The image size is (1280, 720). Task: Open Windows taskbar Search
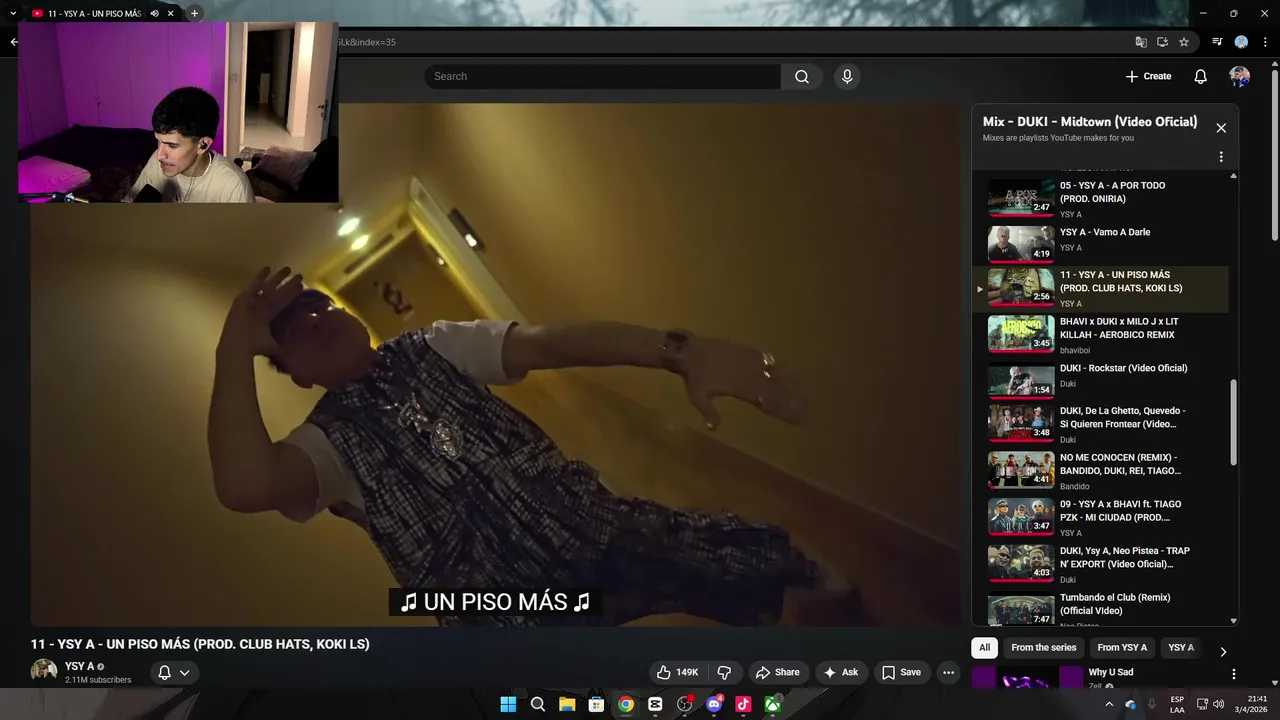(538, 704)
